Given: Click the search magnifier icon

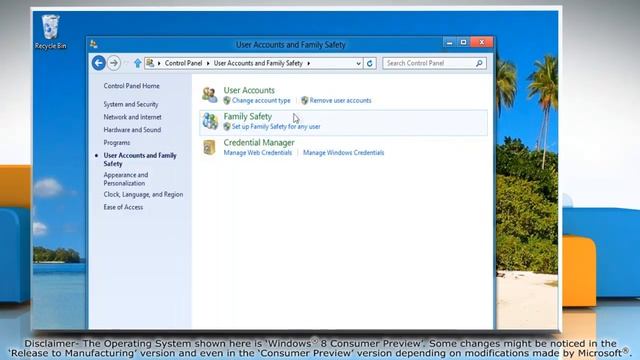Looking at the screenshot, I should (479, 63).
